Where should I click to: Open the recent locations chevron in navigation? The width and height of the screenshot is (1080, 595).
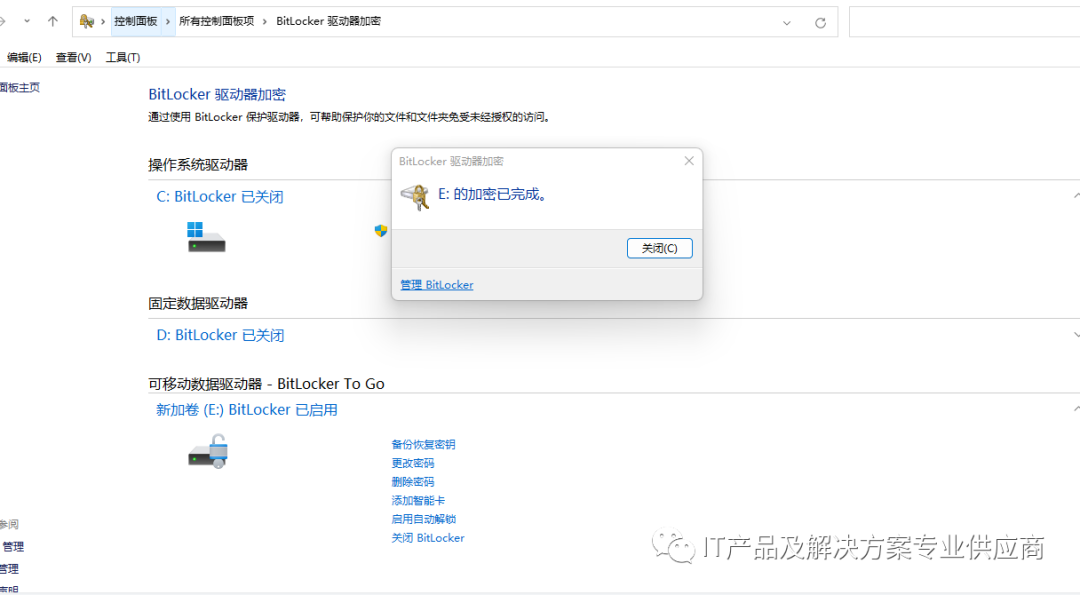(x=27, y=21)
